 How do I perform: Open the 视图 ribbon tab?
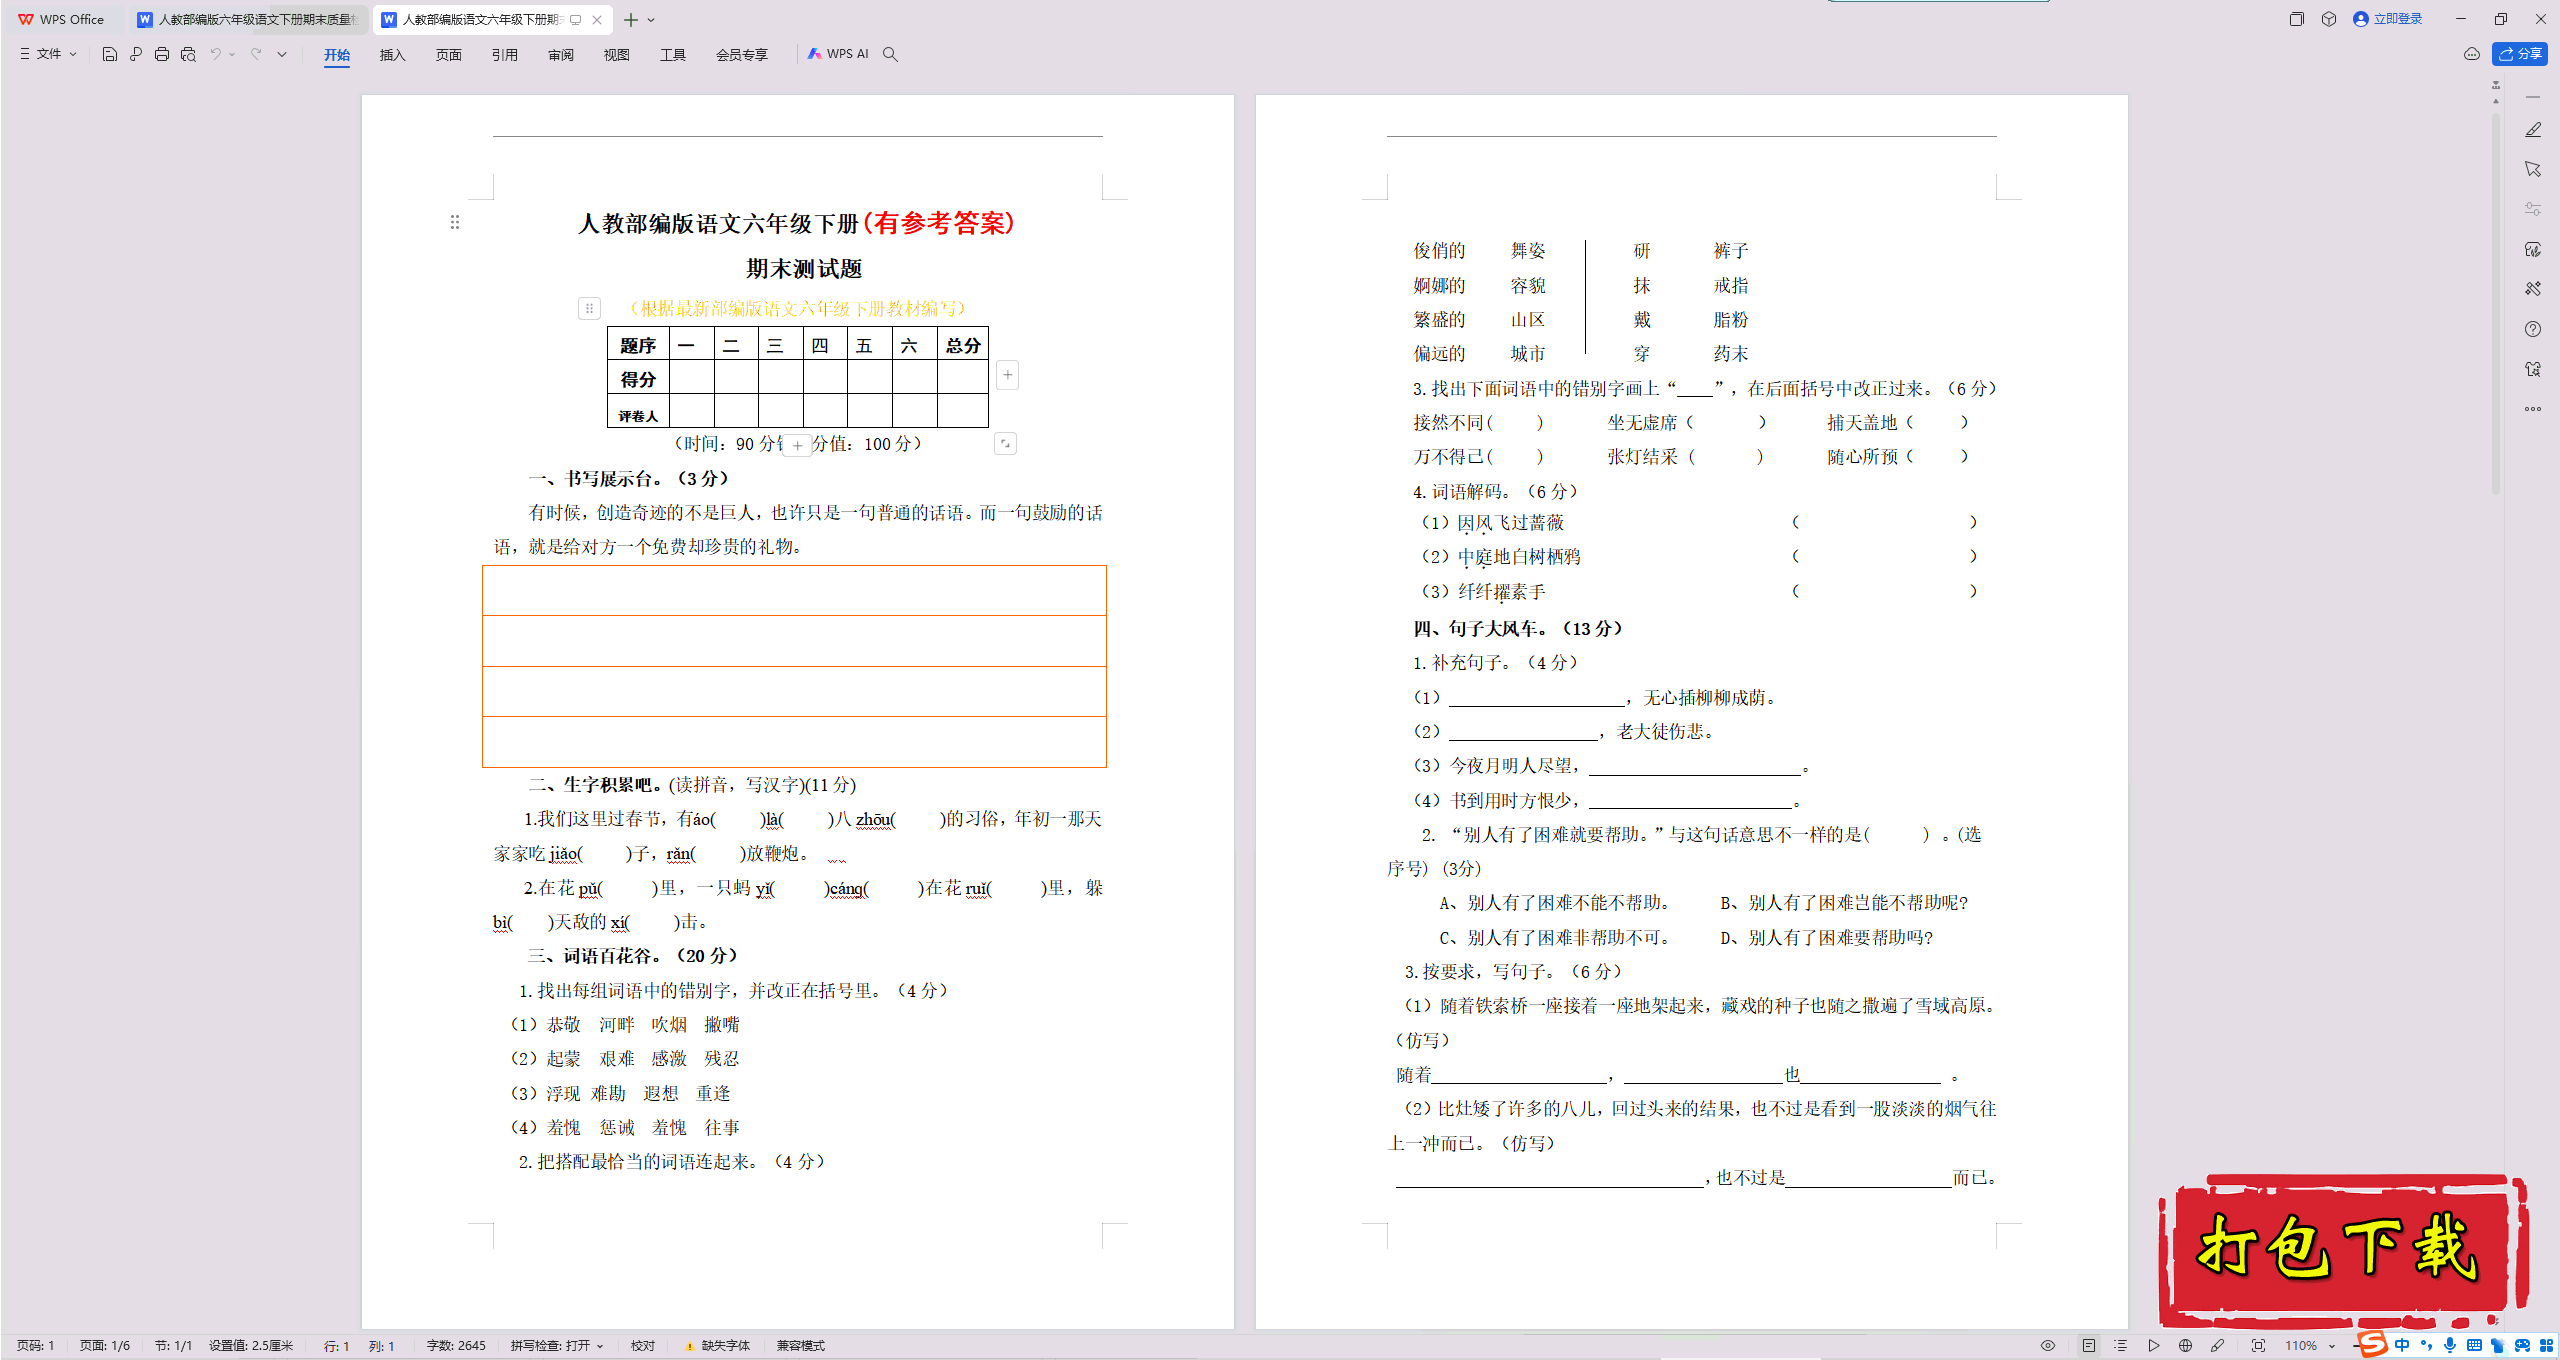[x=617, y=55]
